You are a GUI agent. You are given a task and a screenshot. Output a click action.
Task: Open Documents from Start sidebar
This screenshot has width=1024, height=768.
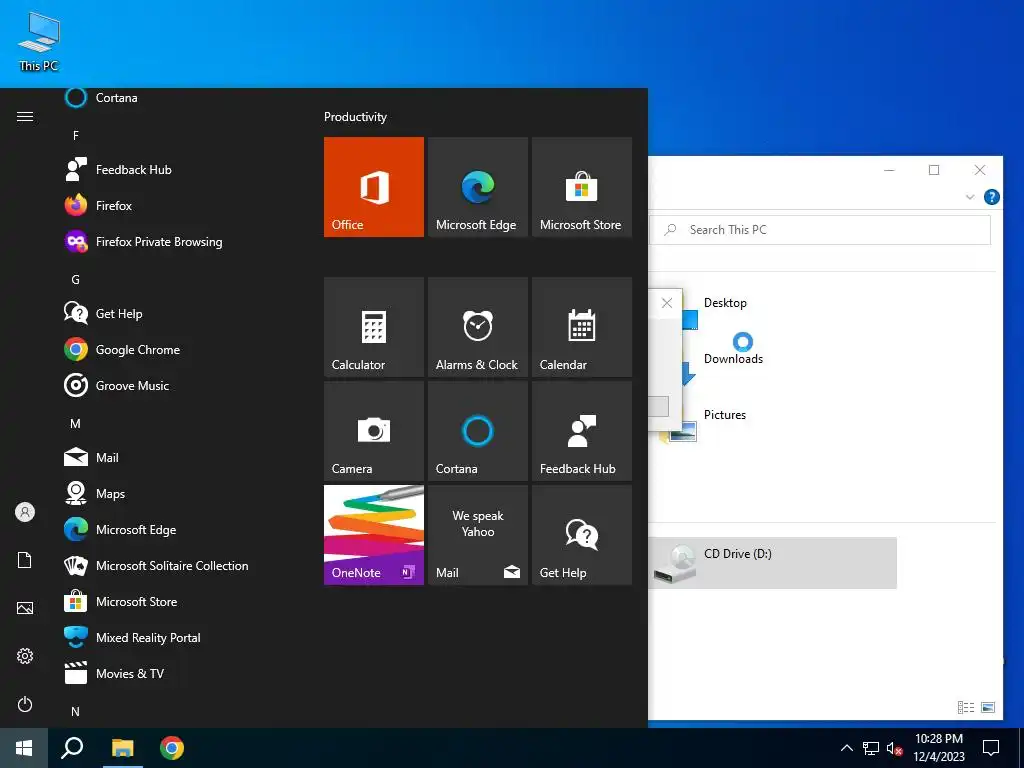25,560
